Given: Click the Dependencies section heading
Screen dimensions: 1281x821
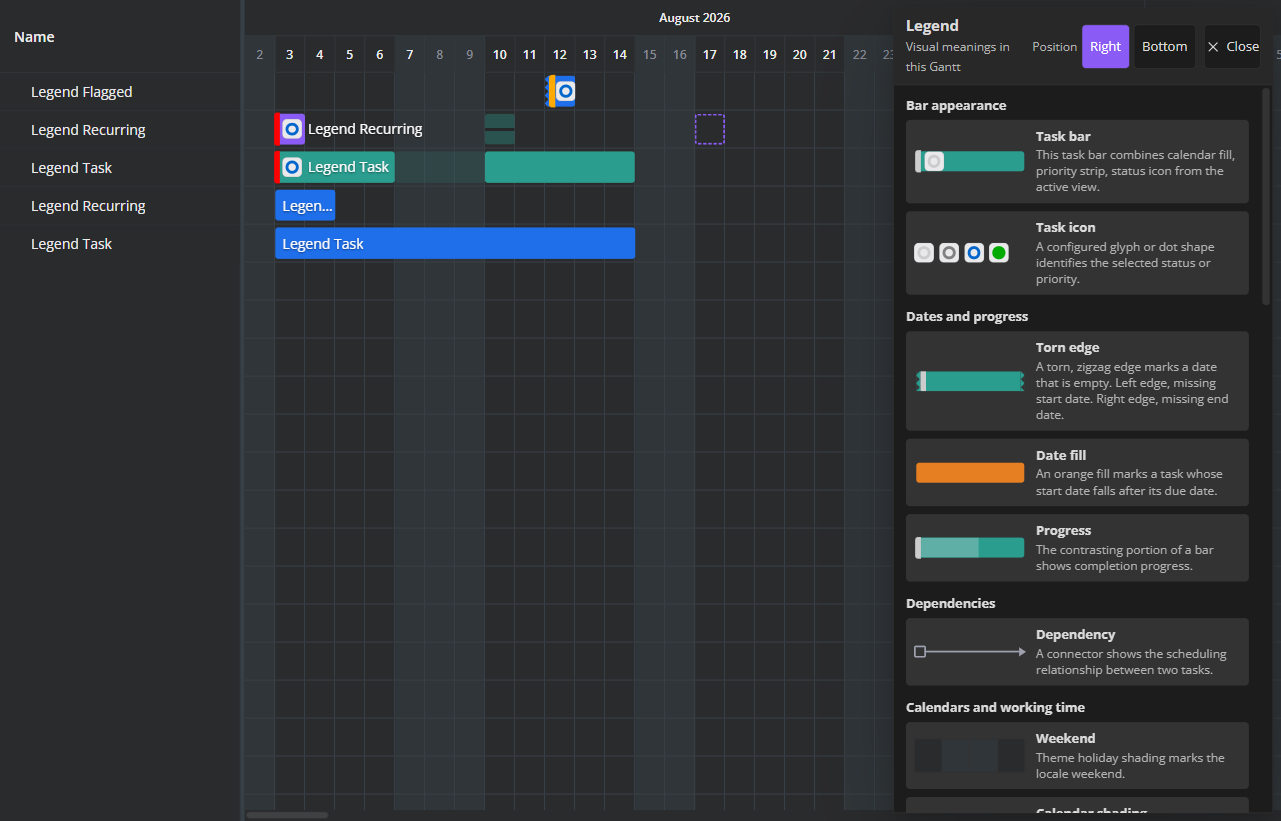Looking at the screenshot, I should (951, 603).
